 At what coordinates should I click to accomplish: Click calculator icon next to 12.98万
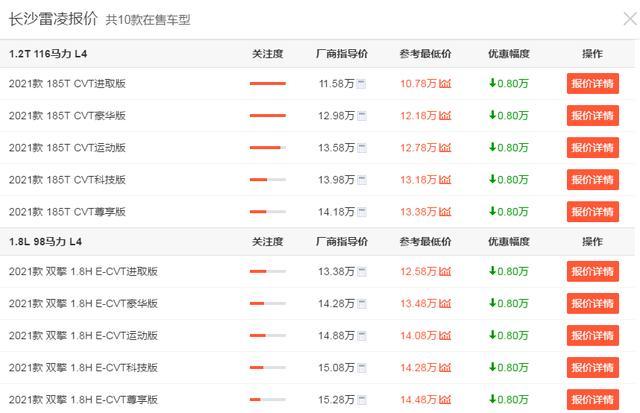coord(361,115)
